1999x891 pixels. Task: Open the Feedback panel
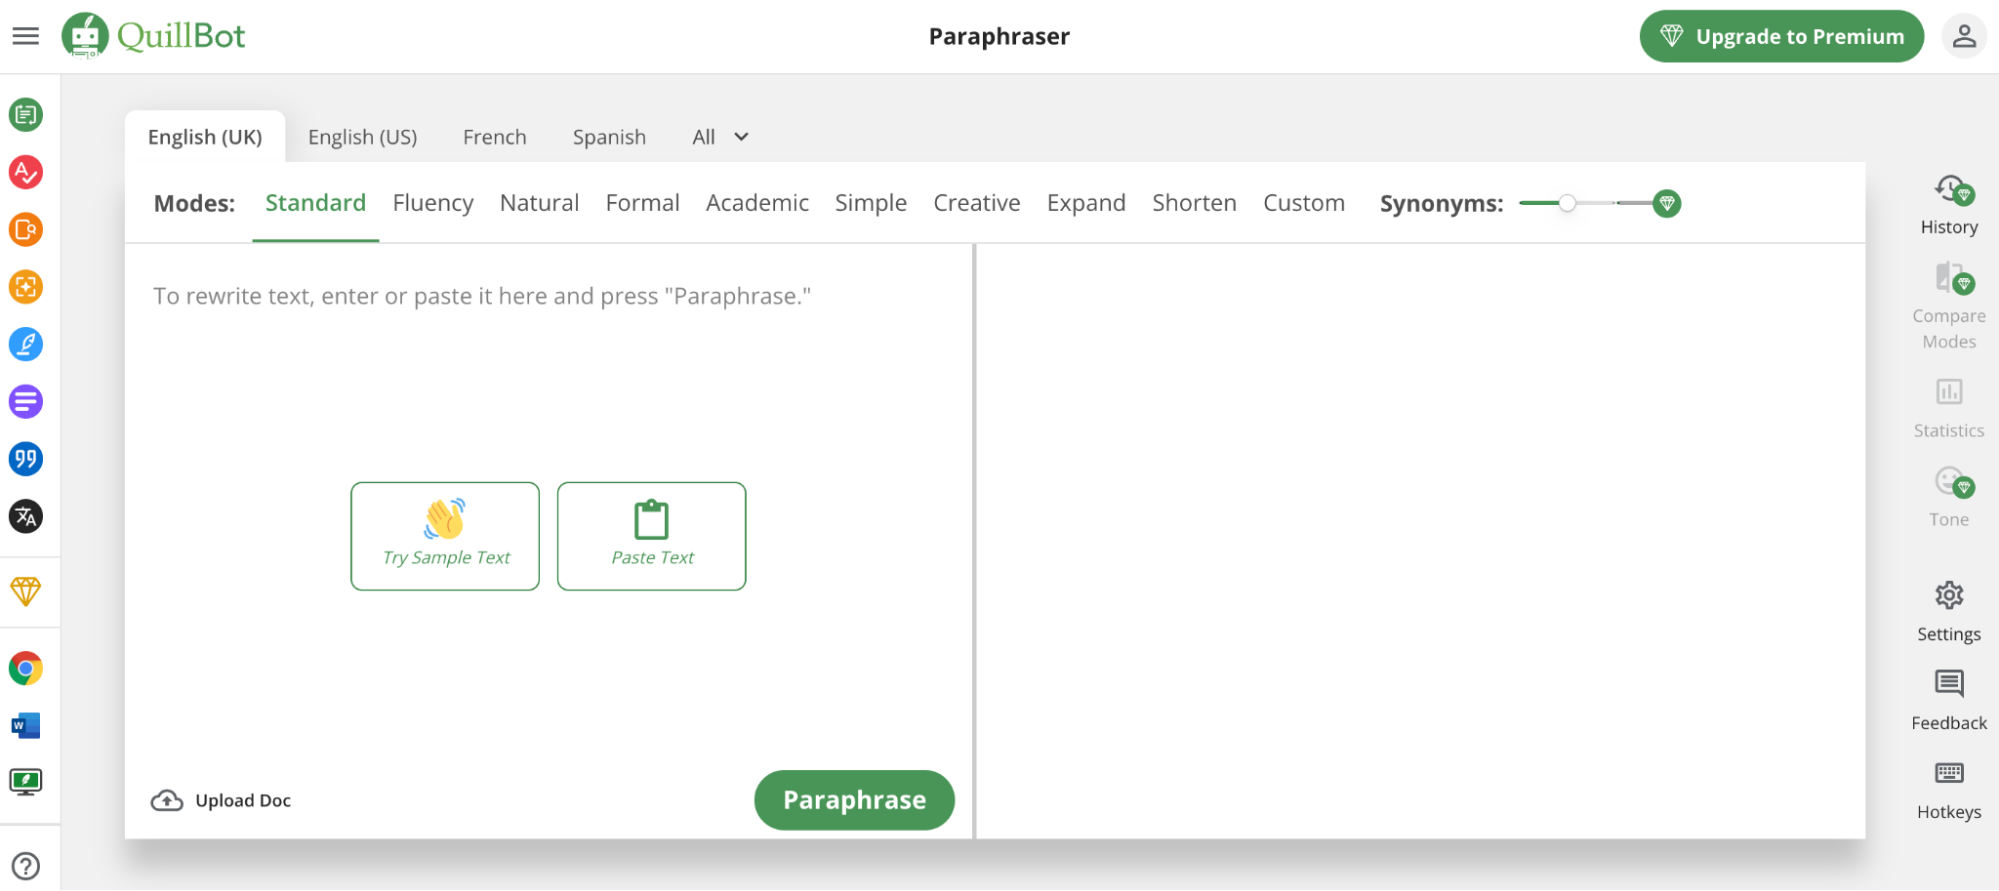1949,701
